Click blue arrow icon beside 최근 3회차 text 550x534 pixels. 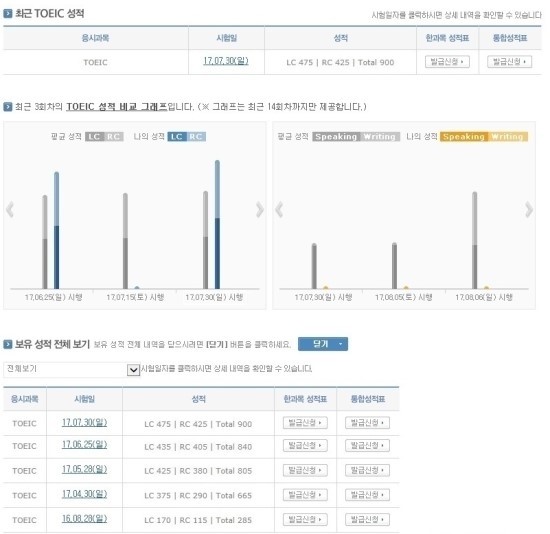pos(8,106)
